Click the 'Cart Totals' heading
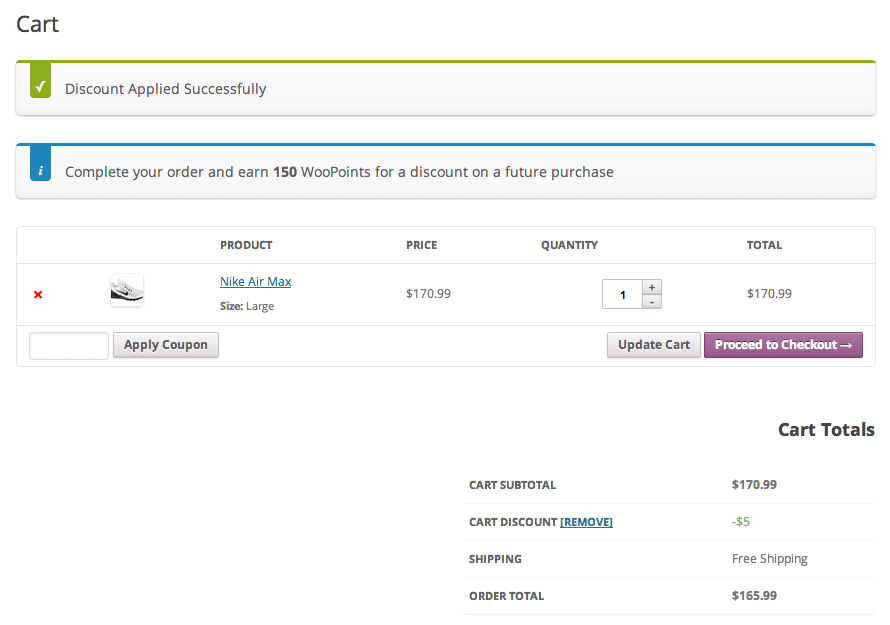The height and width of the screenshot is (625, 890). [x=826, y=430]
